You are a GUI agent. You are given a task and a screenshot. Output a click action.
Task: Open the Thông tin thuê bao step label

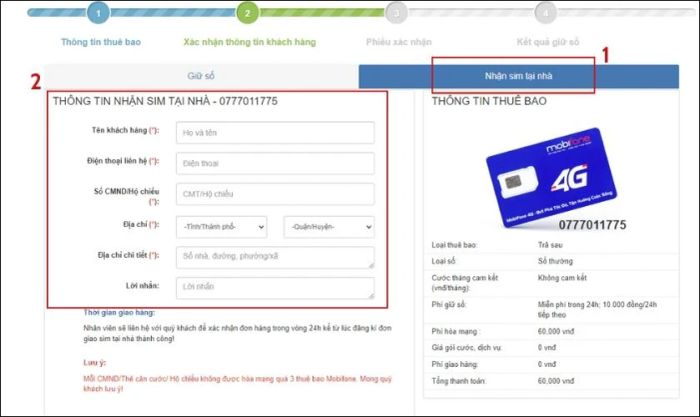click(101, 42)
